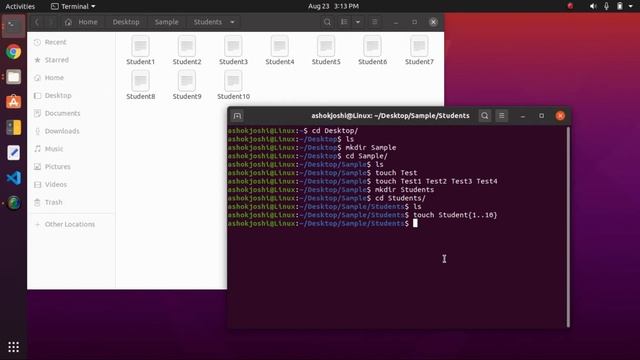Click the terminal search icon

484,116
